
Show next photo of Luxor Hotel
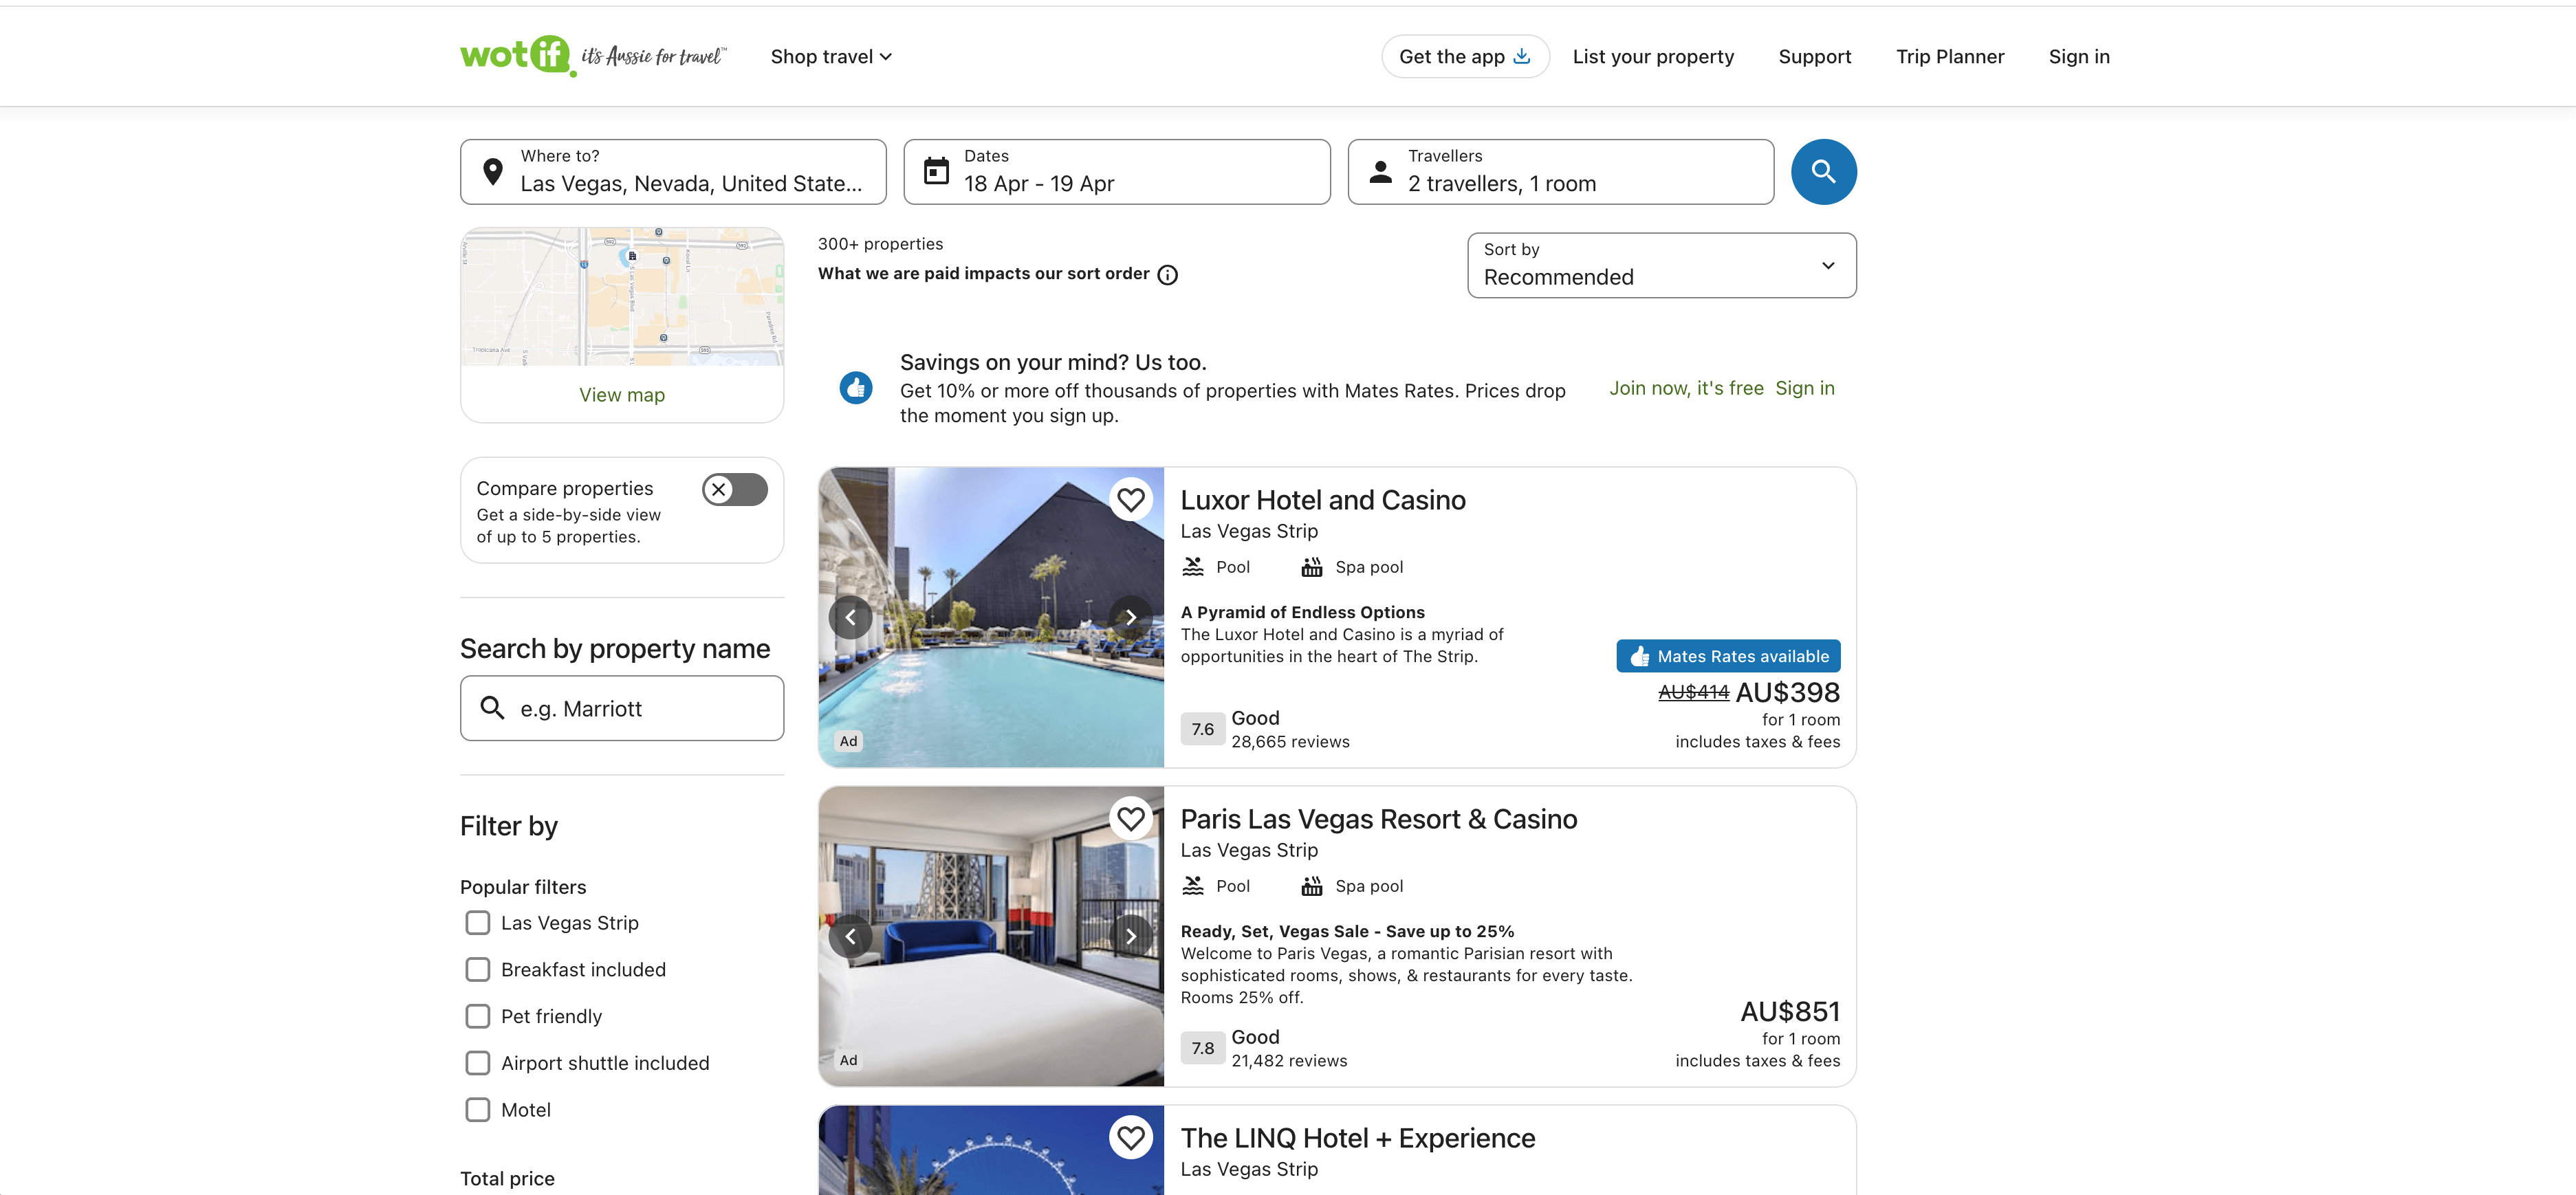click(1130, 617)
